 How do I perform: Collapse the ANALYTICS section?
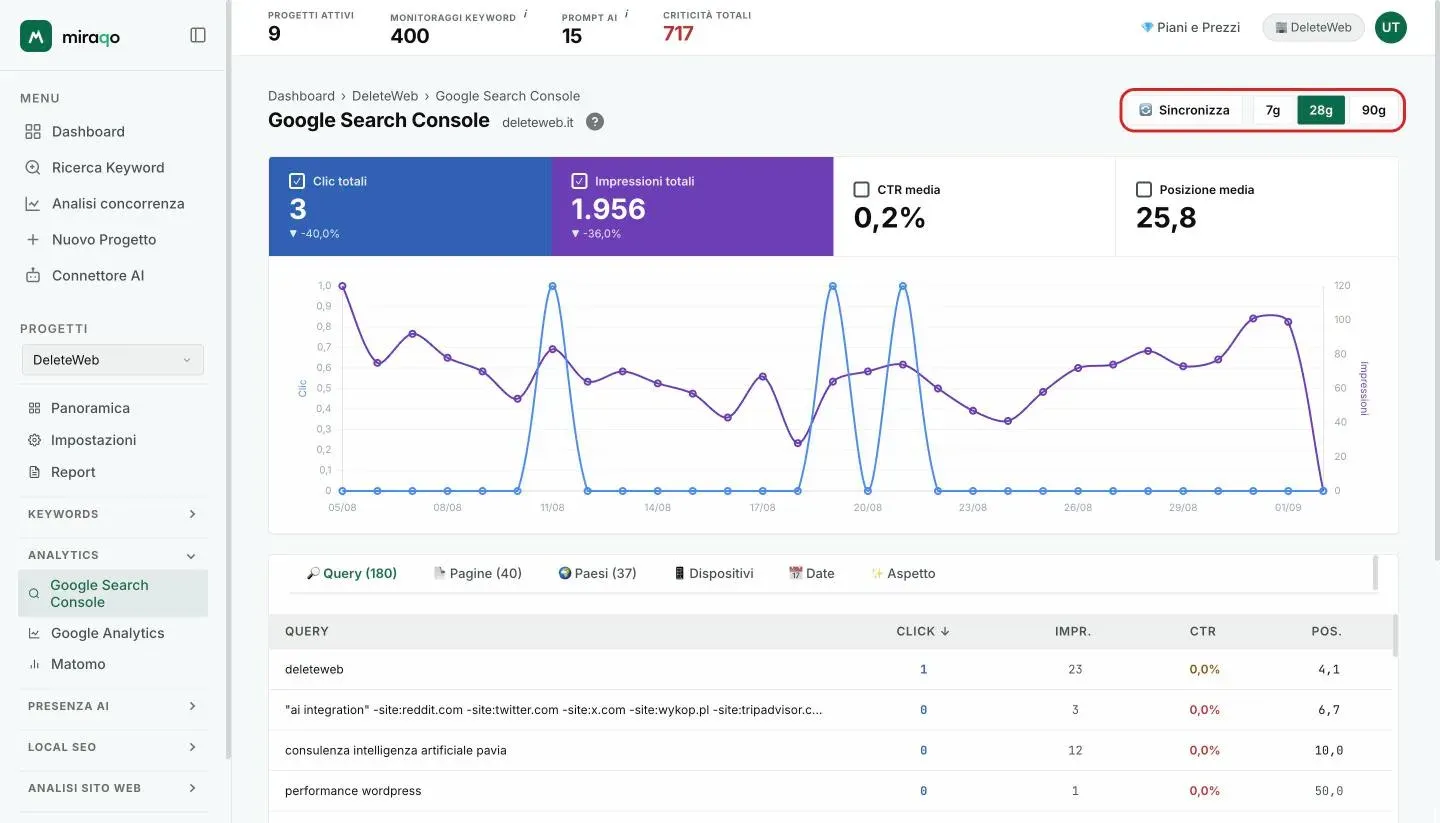pyautogui.click(x=112, y=555)
